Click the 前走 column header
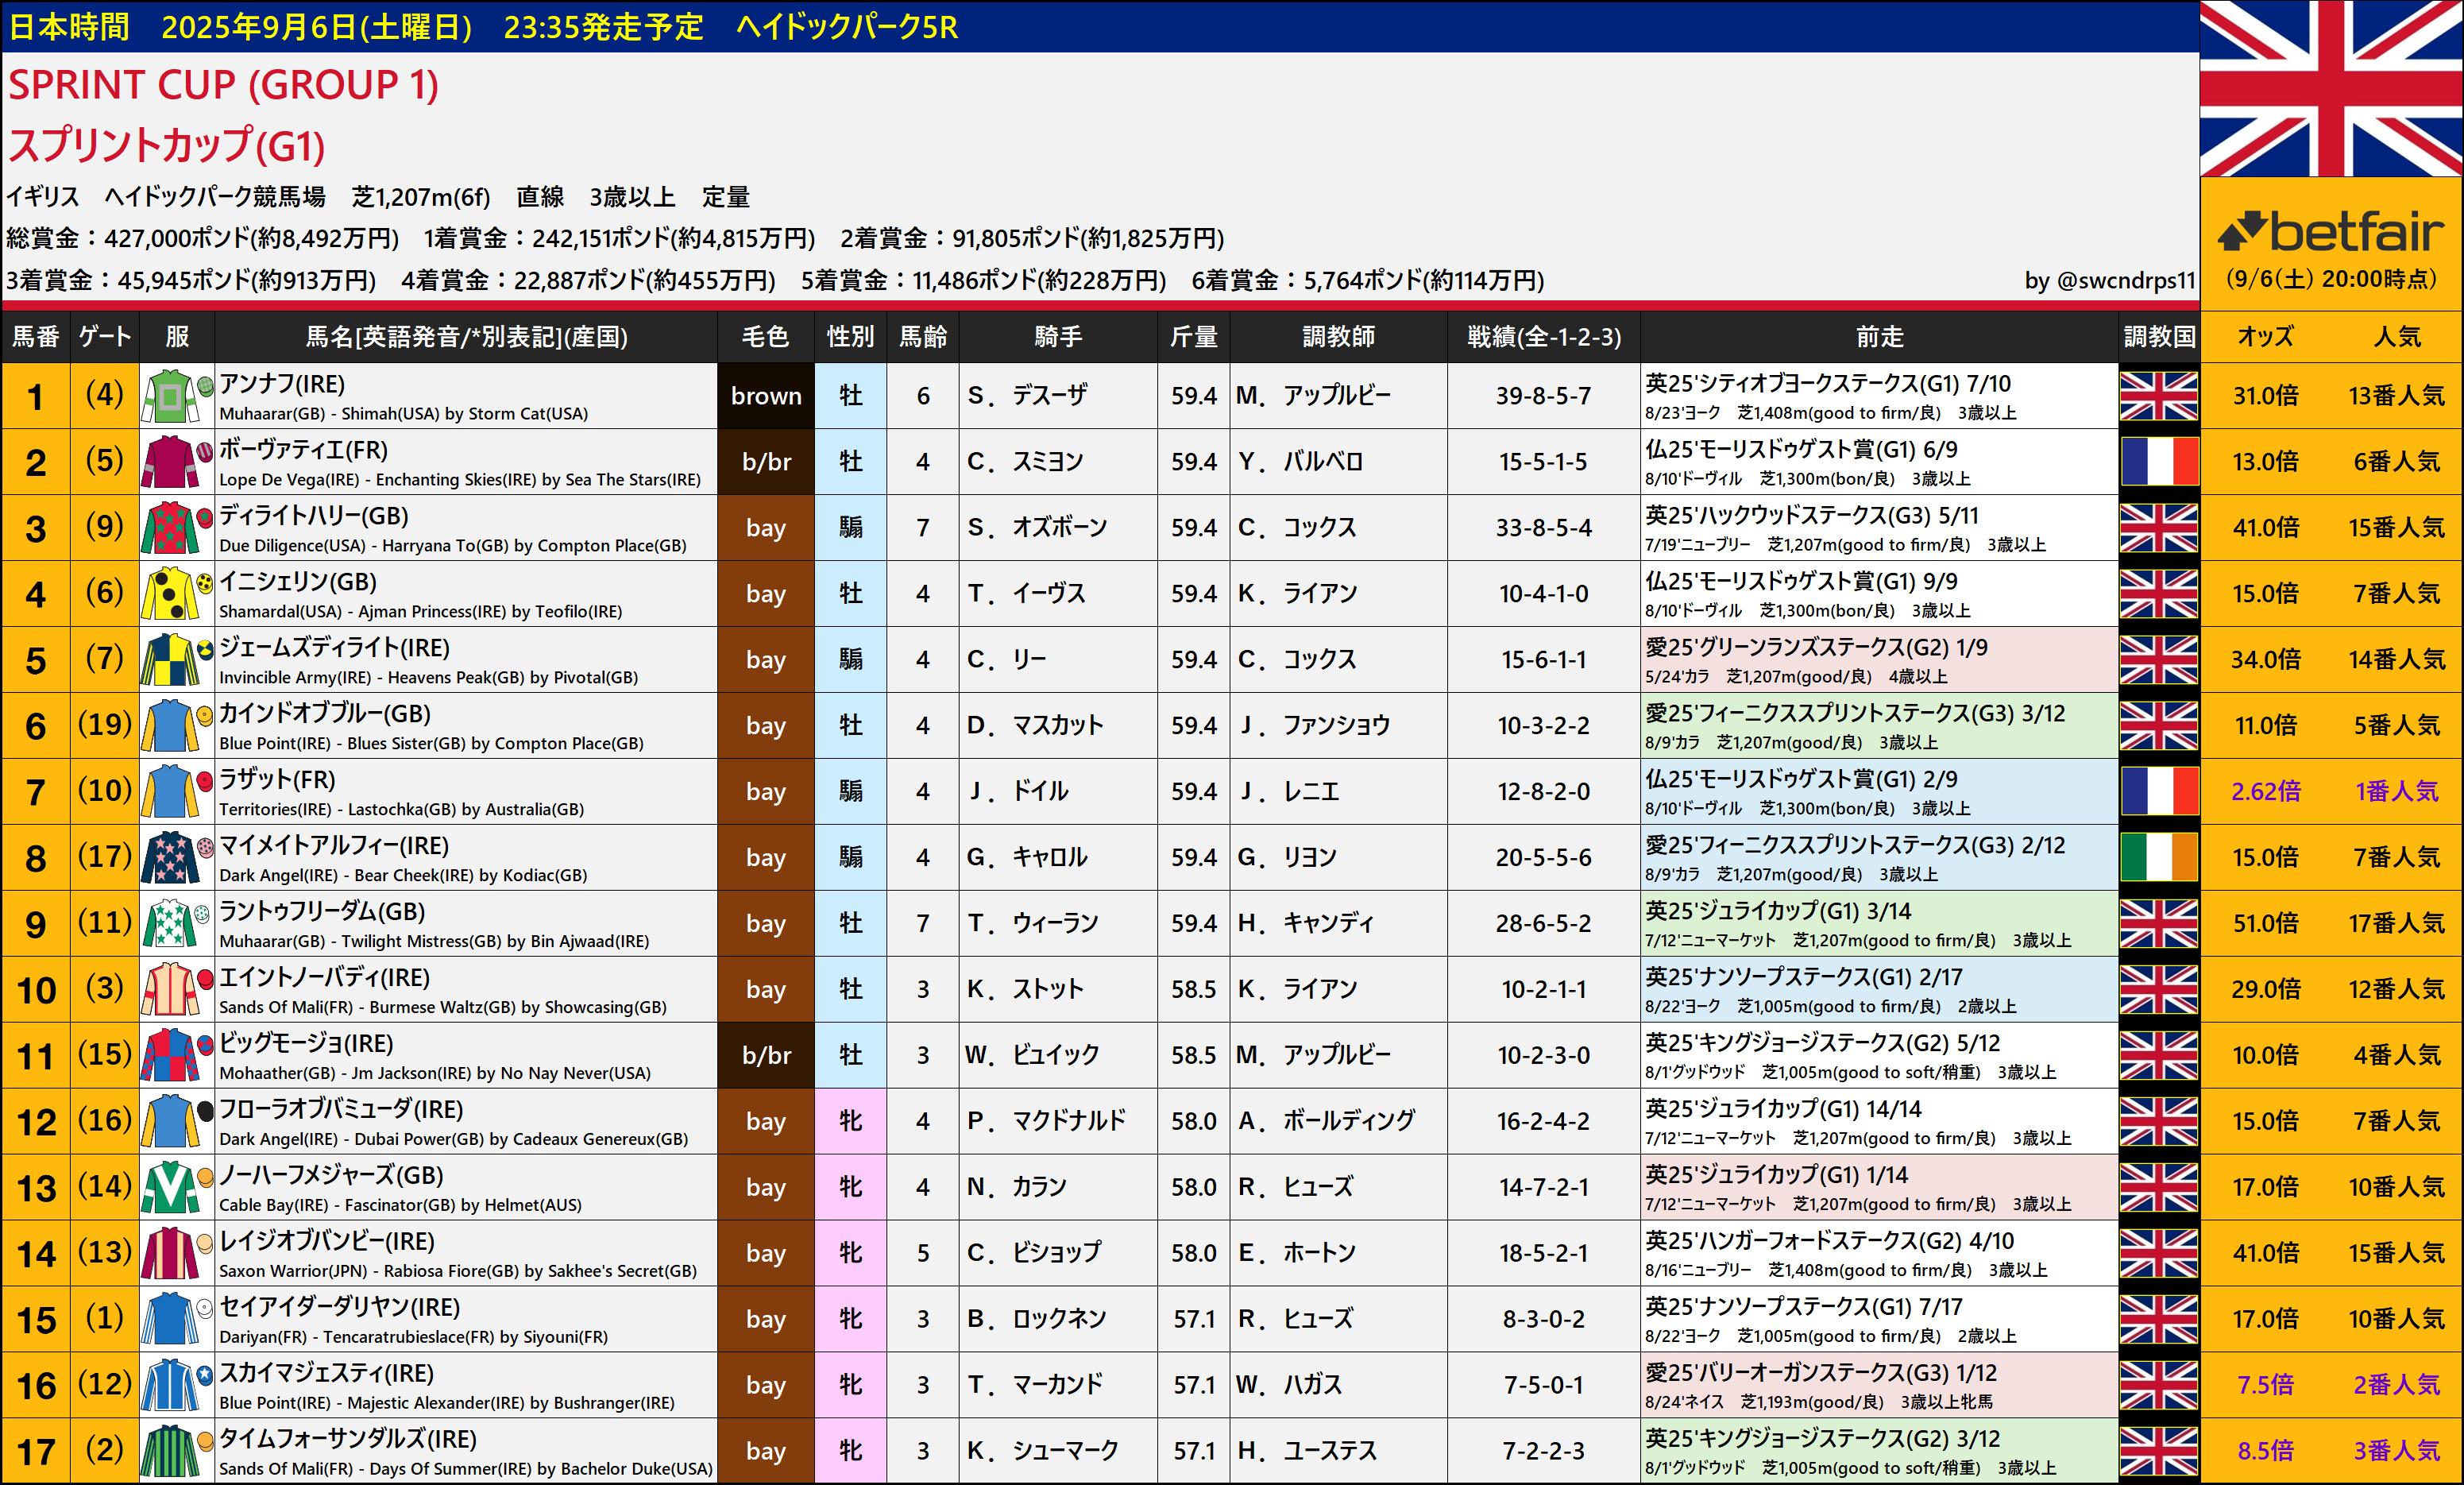Screen dimensions: 2464x1485 (1879, 337)
